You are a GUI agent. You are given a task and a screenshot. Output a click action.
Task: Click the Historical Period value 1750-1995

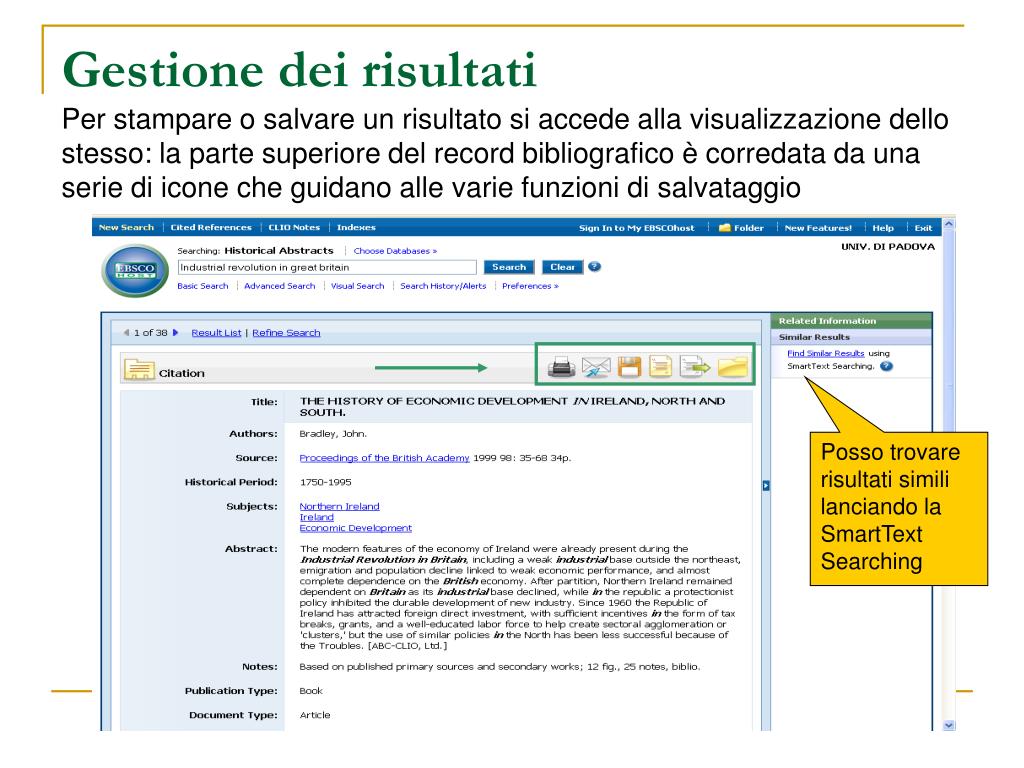pos(325,482)
